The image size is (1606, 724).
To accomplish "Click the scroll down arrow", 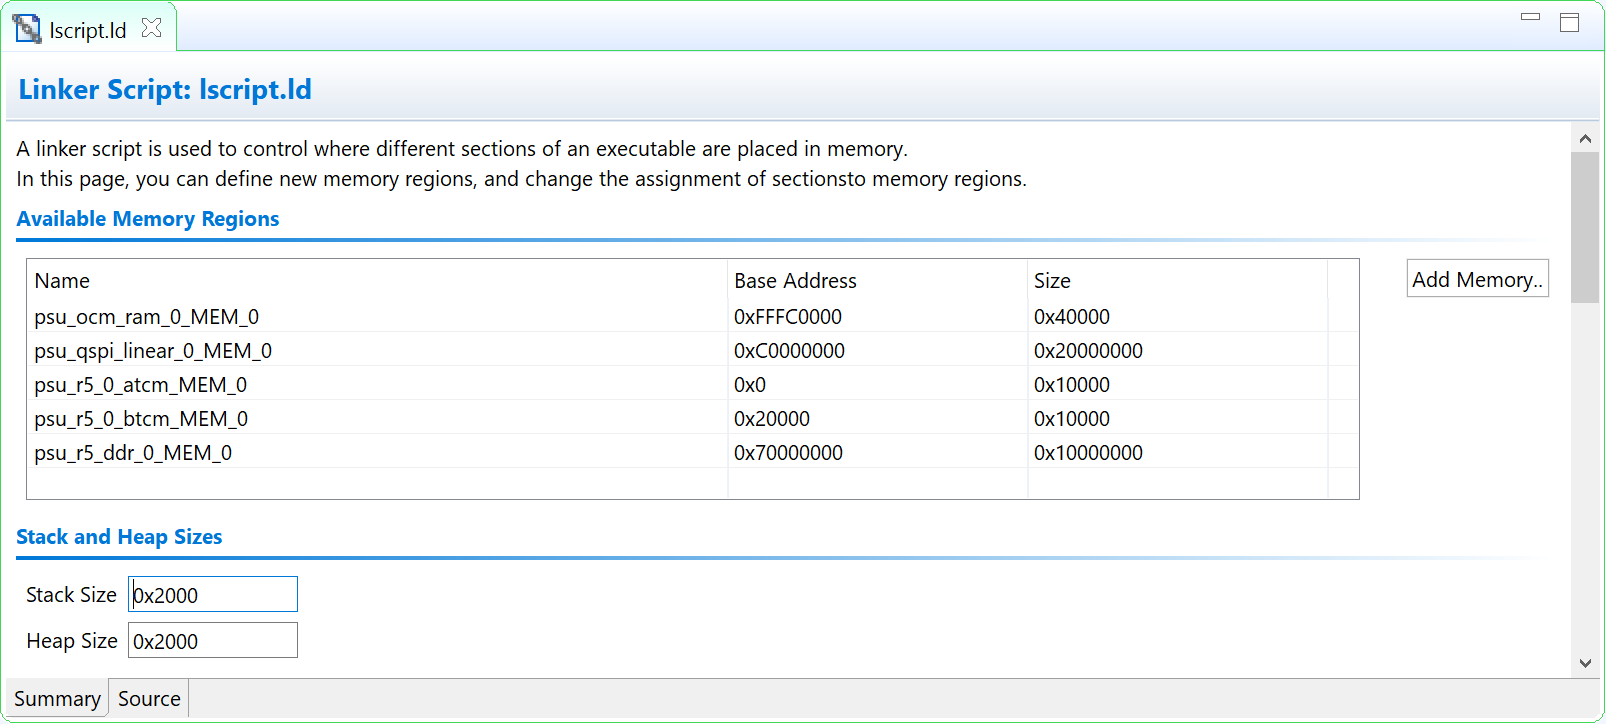I will (1585, 663).
